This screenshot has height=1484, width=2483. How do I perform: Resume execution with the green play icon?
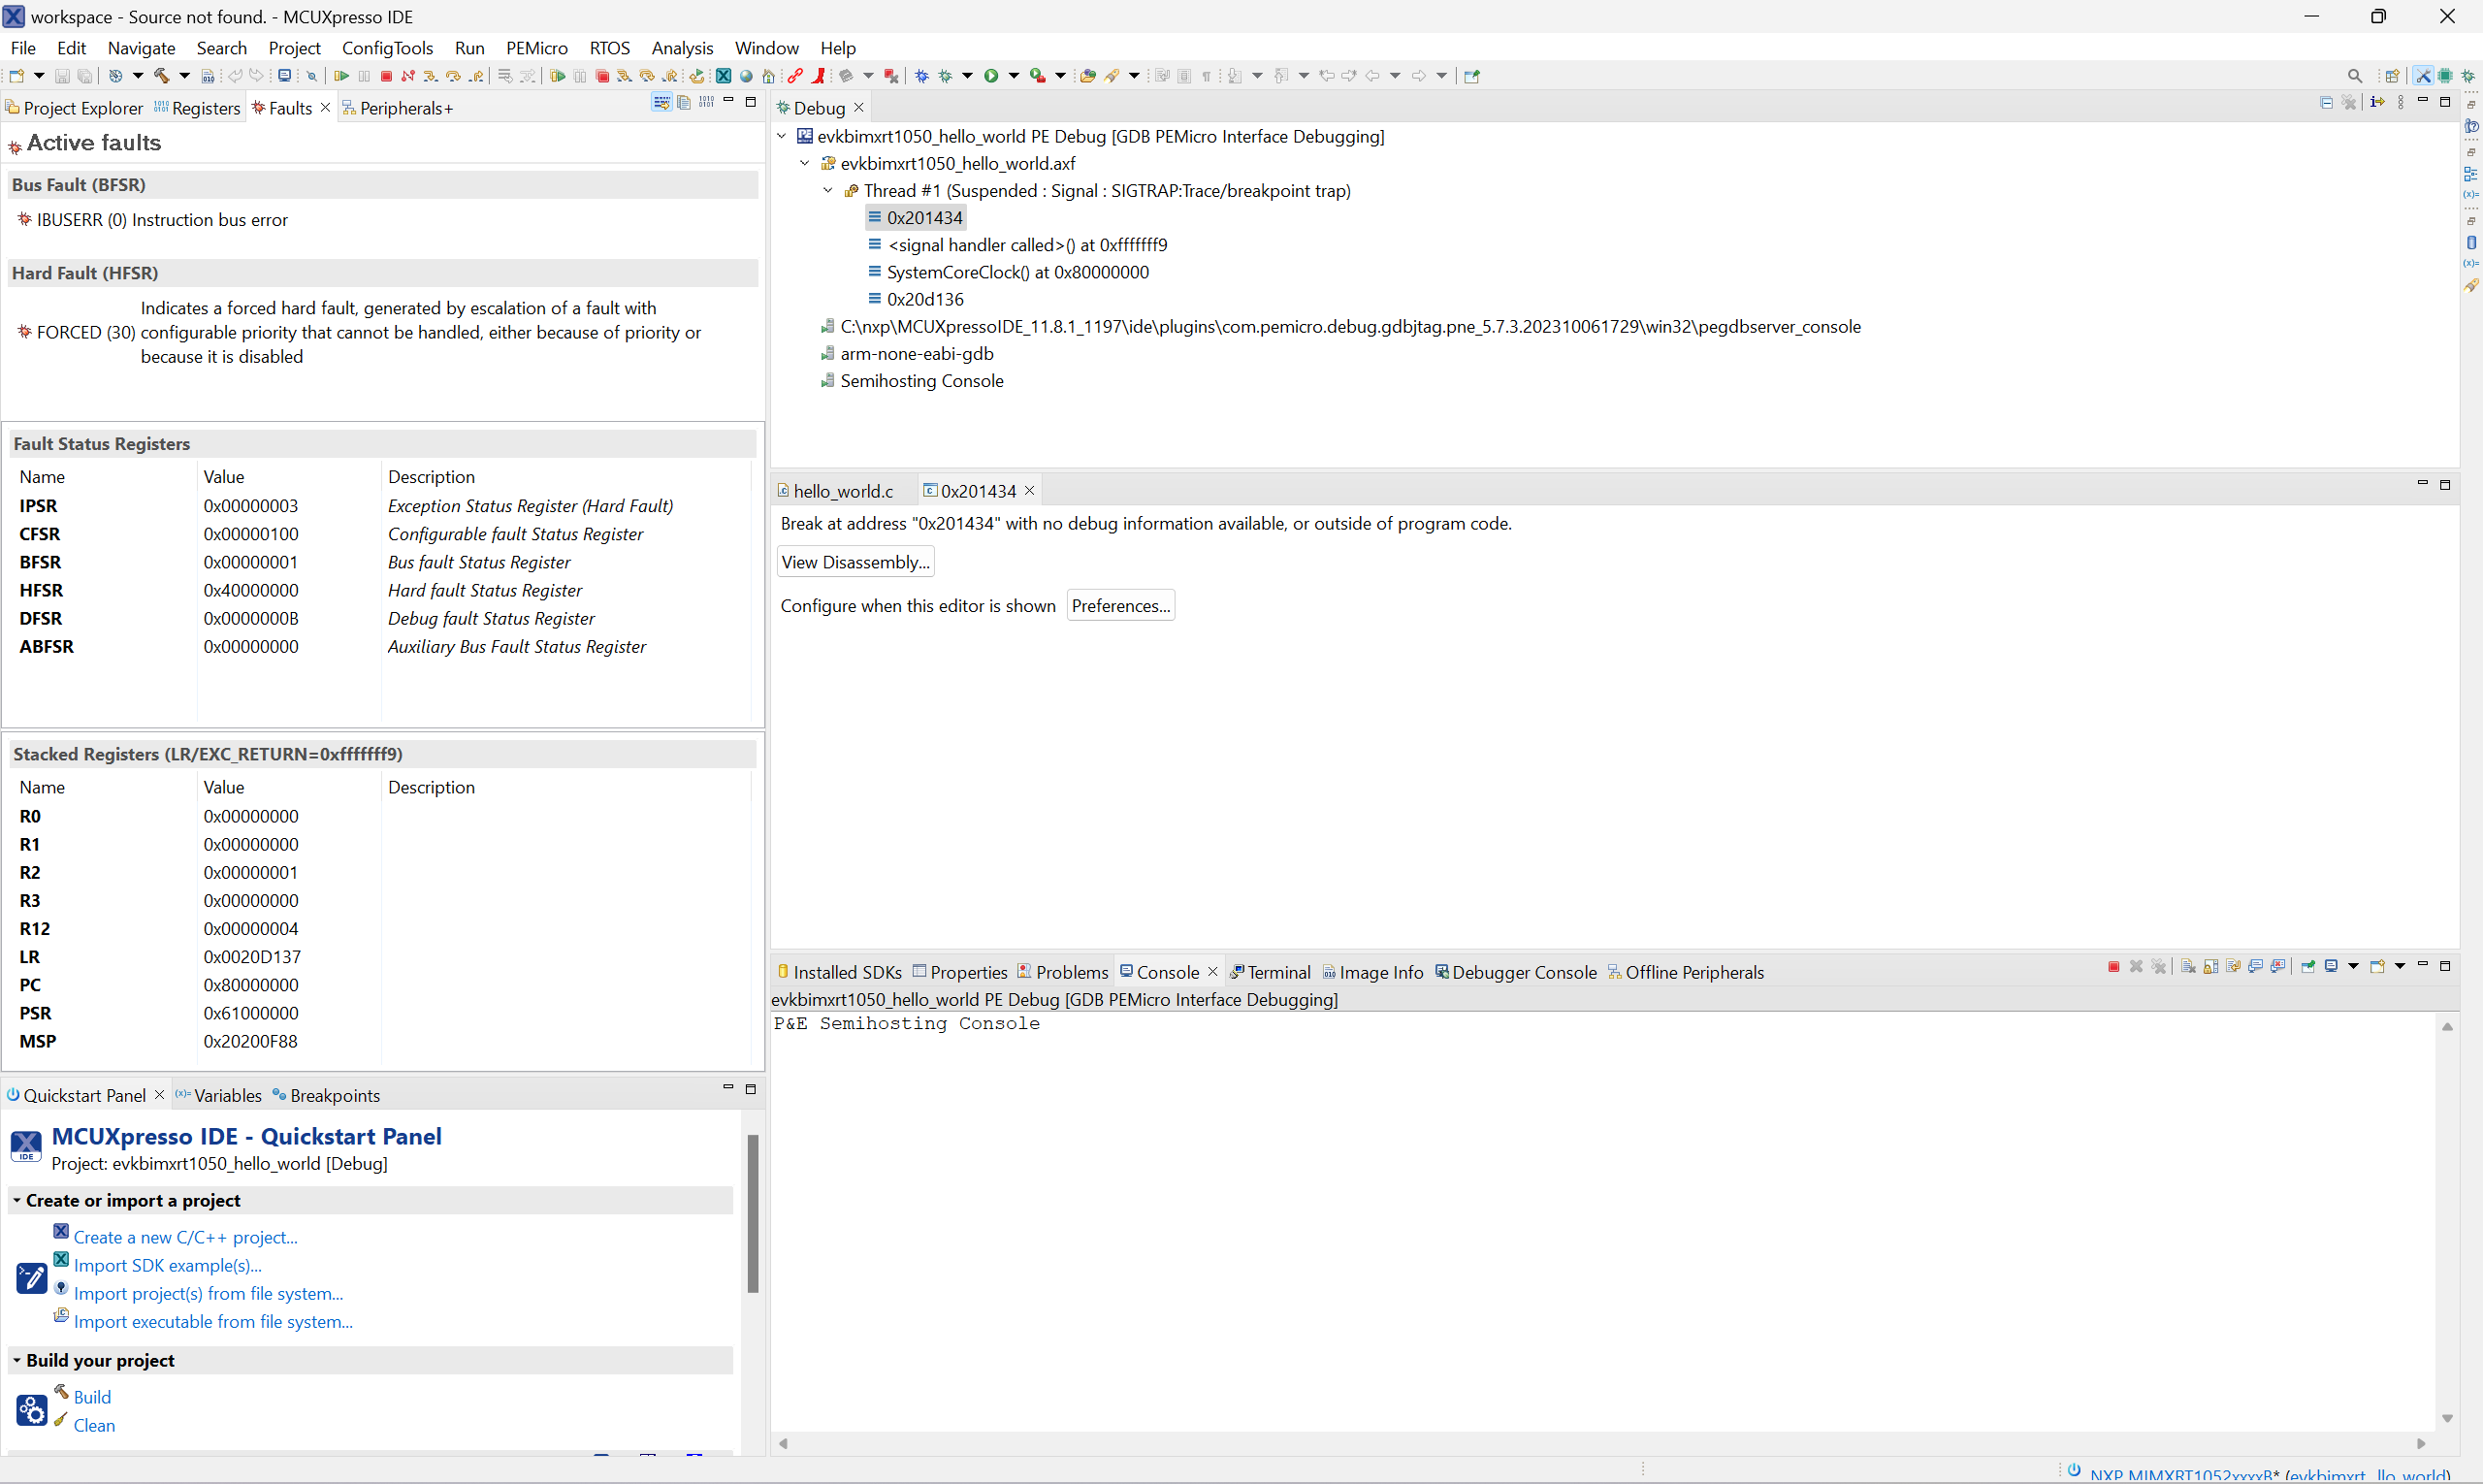344,75
